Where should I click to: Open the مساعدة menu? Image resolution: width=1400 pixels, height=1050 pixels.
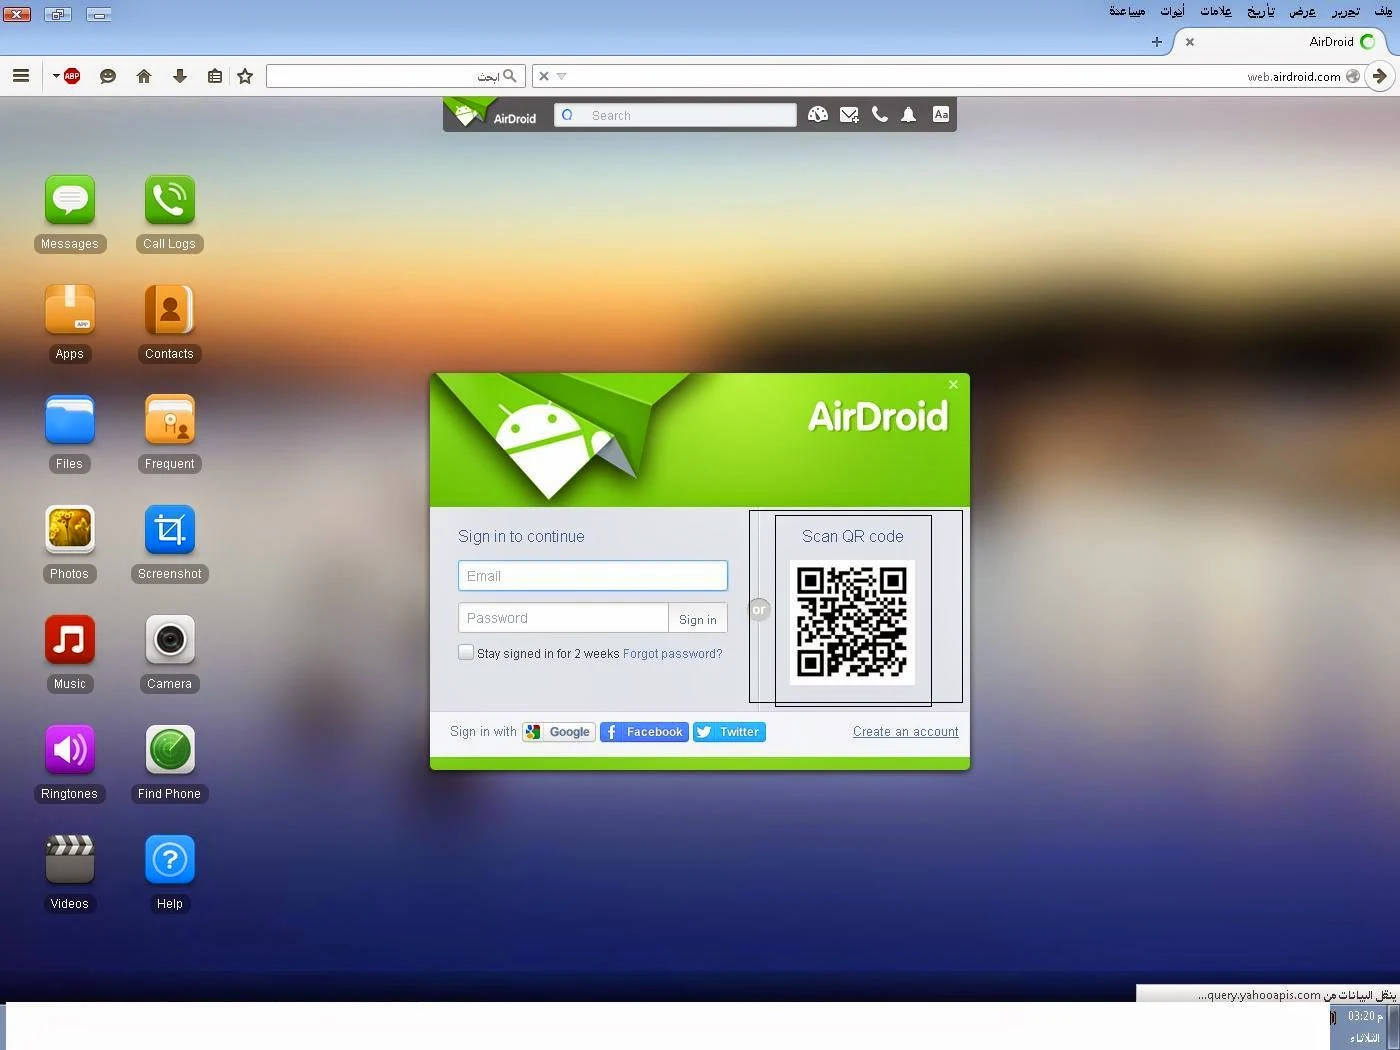pyautogui.click(x=1127, y=12)
